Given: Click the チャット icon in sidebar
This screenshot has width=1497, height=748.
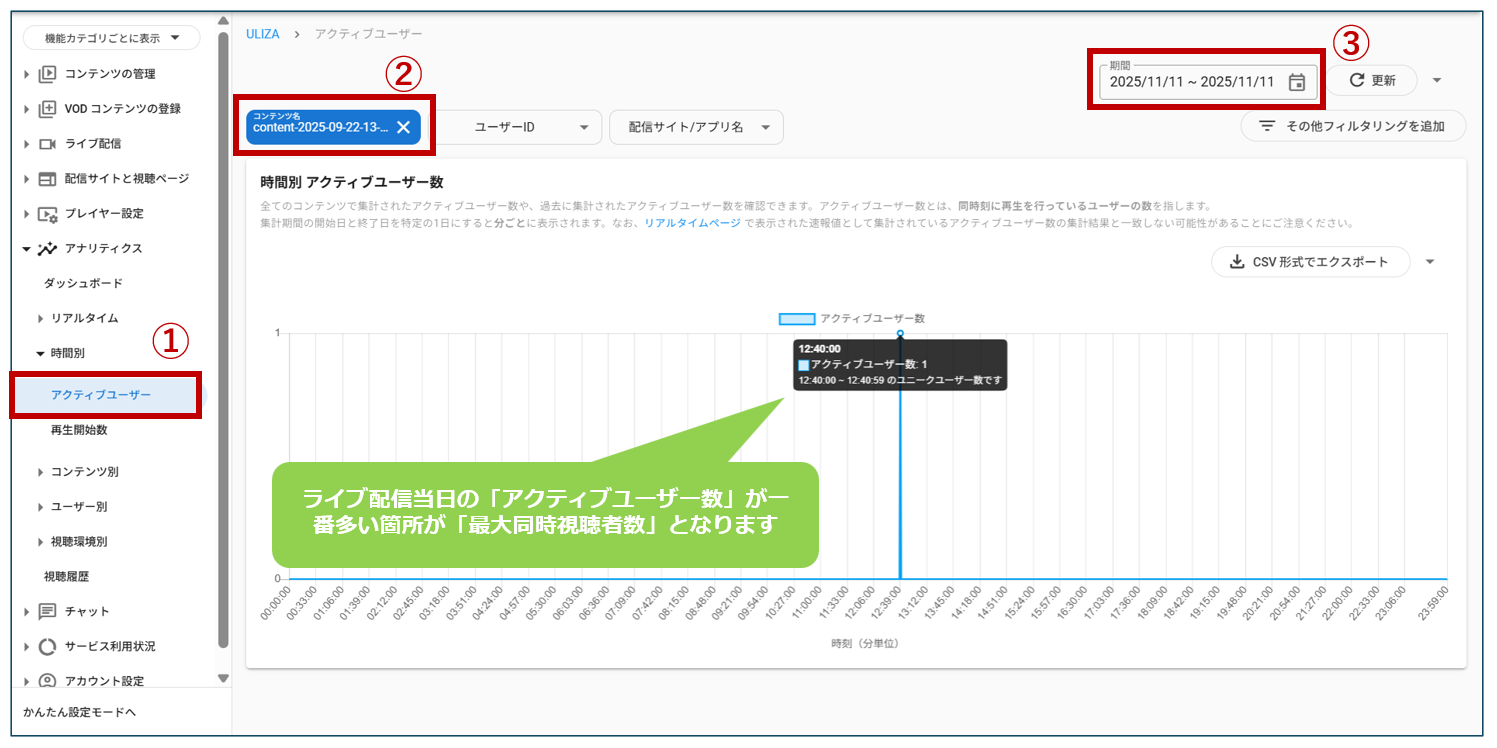Looking at the screenshot, I should click(47, 611).
